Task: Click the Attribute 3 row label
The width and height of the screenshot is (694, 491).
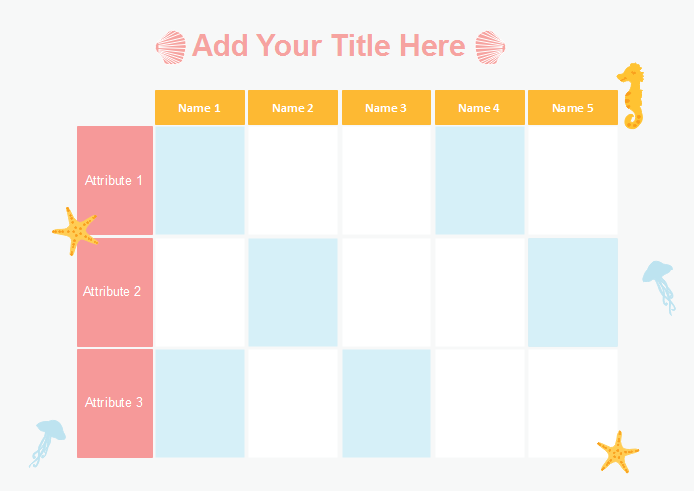Action: click(x=115, y=403)
